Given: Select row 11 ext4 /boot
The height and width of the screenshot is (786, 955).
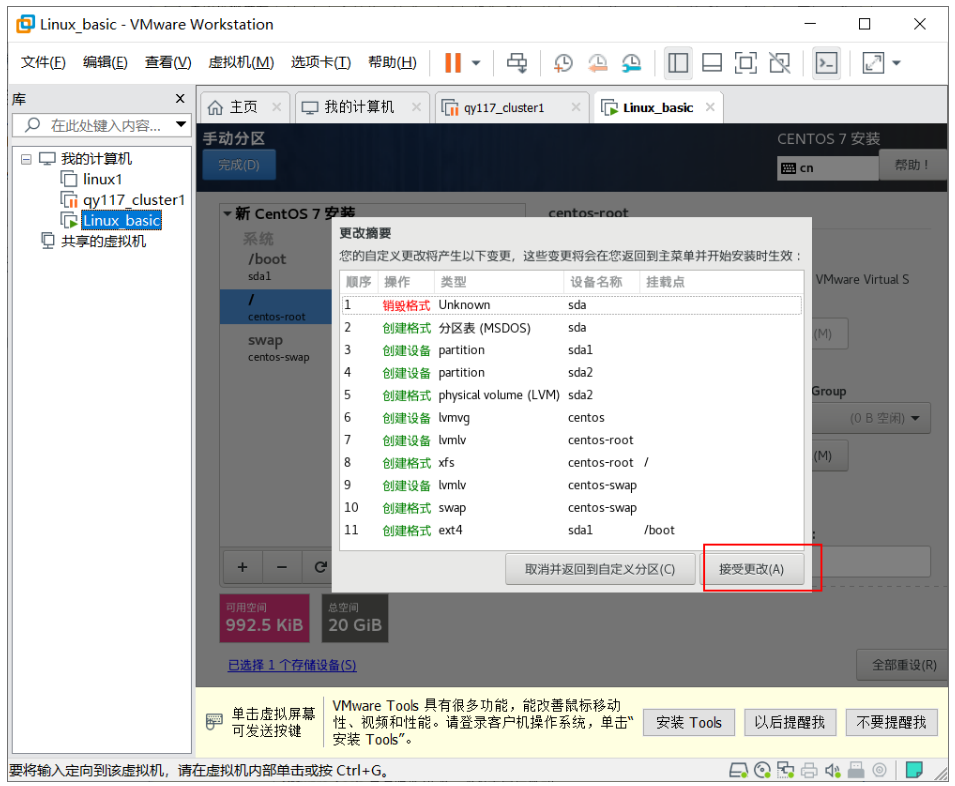Looking at the screenshot, I should pyautogui.click(x=571, y=530).
